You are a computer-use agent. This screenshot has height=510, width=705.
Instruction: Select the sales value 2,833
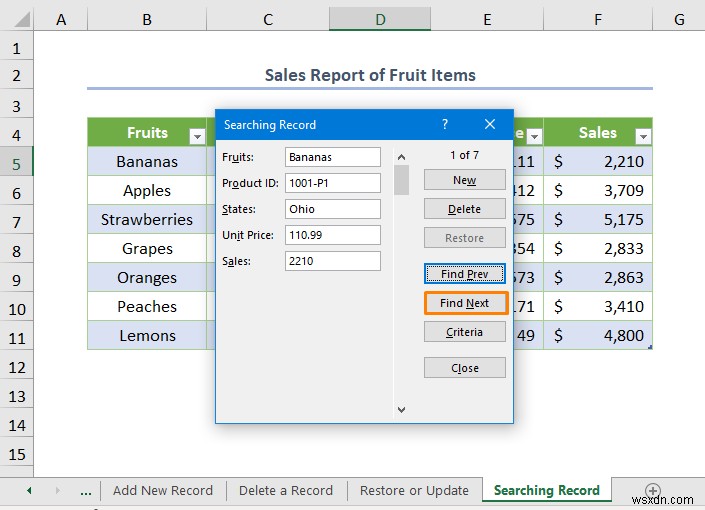(x=598, y=249)
